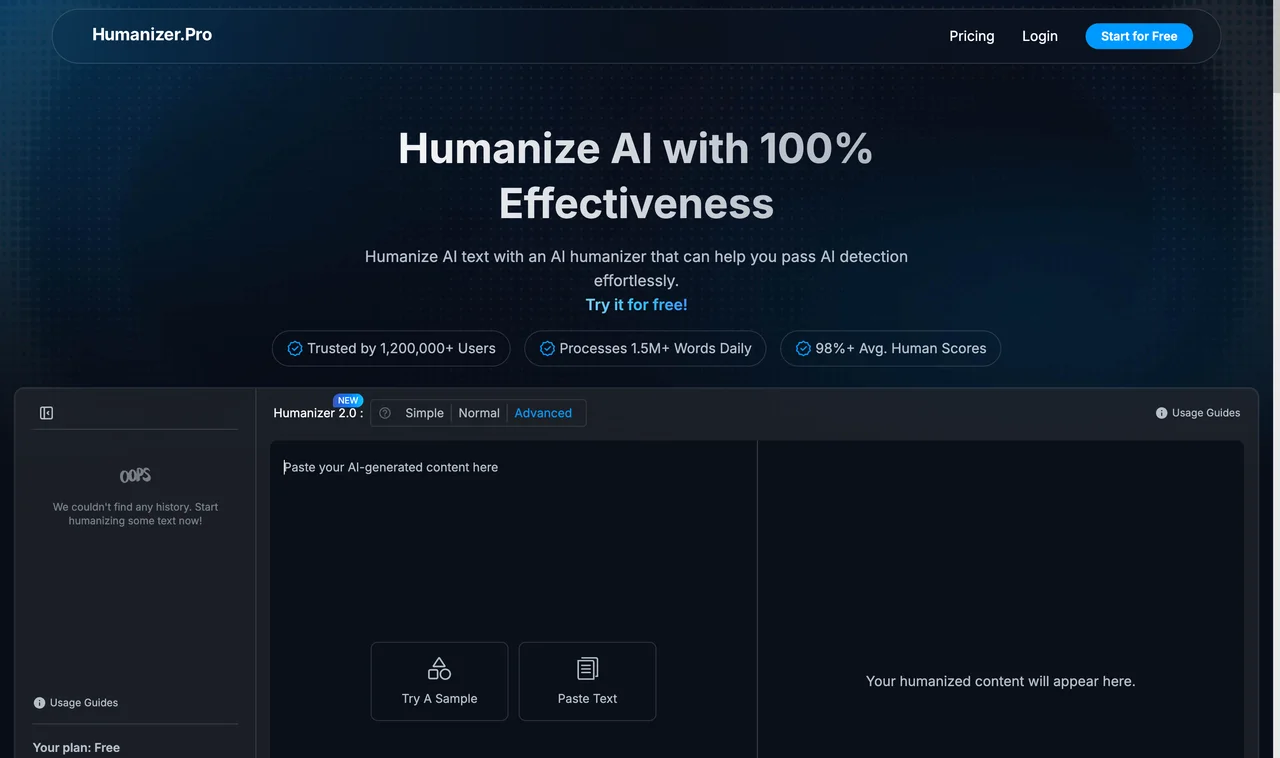This screenshot has width=1280, height=758.
Task: Open the Login page
Action: 1040,36
